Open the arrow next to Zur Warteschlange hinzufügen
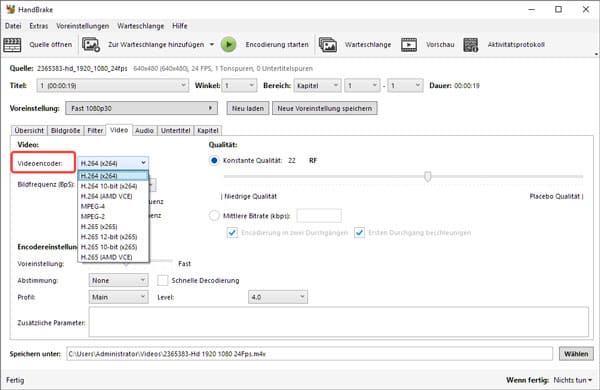 point(212,45)
